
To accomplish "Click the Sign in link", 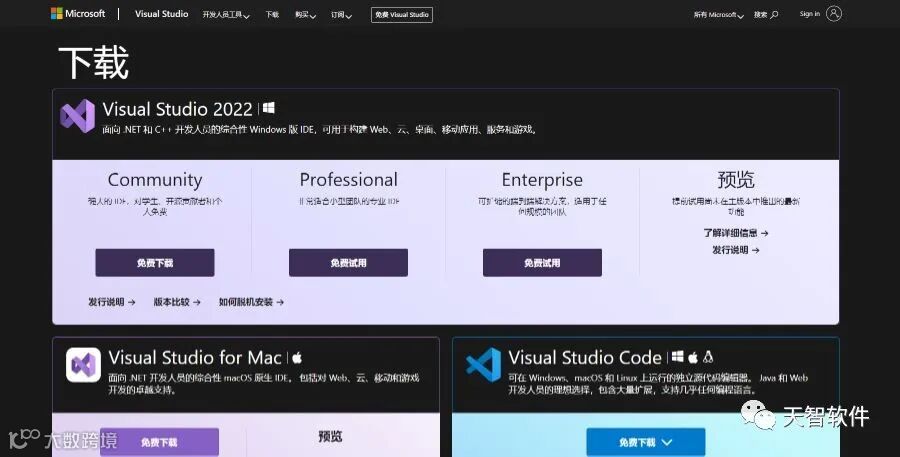I will 809,14.
